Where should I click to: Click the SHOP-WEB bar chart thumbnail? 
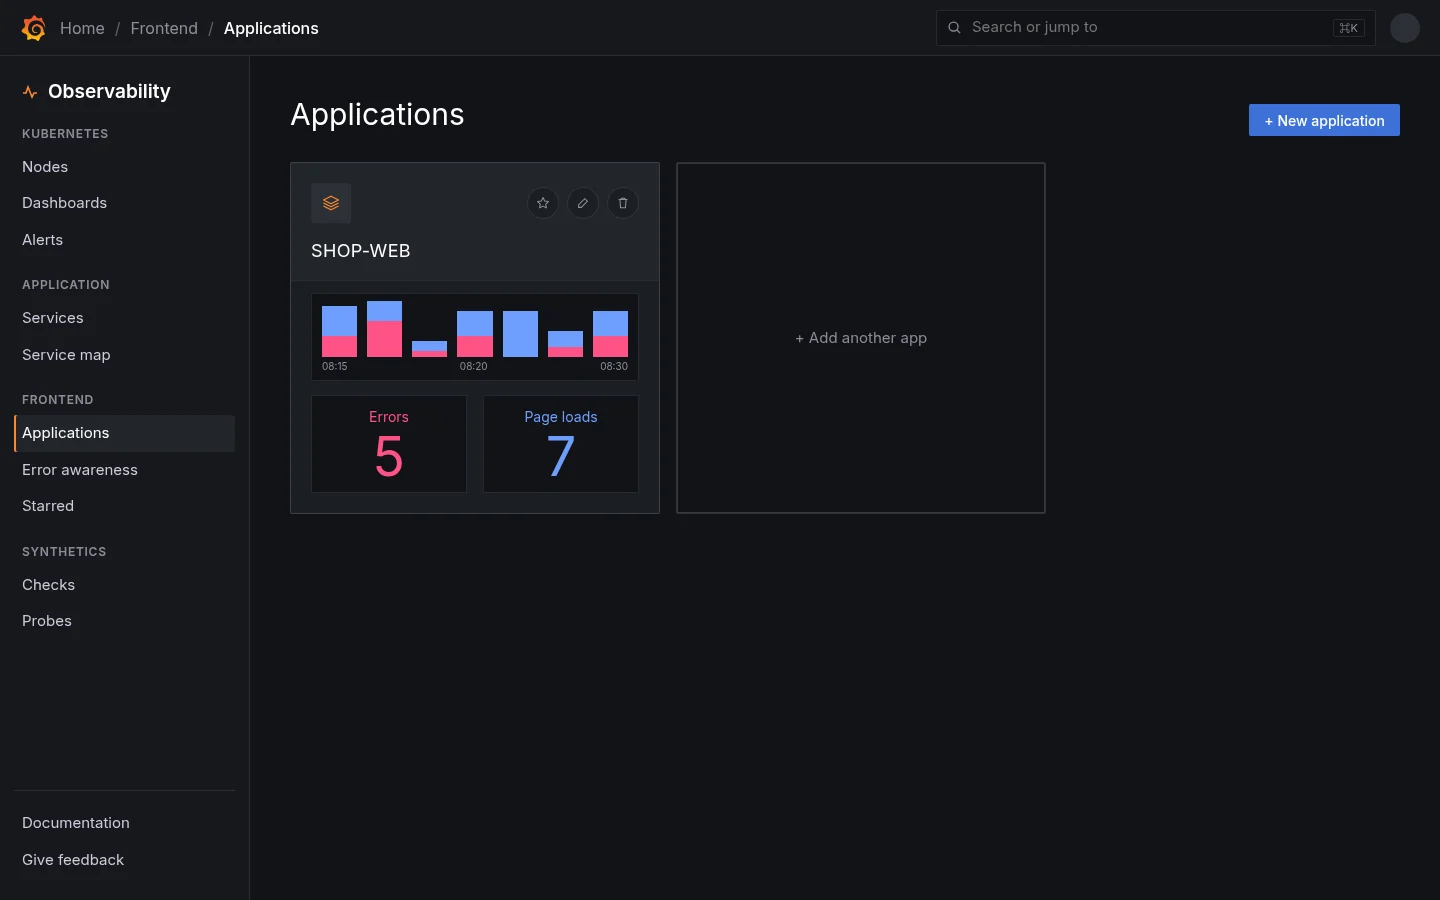(475, 337)
